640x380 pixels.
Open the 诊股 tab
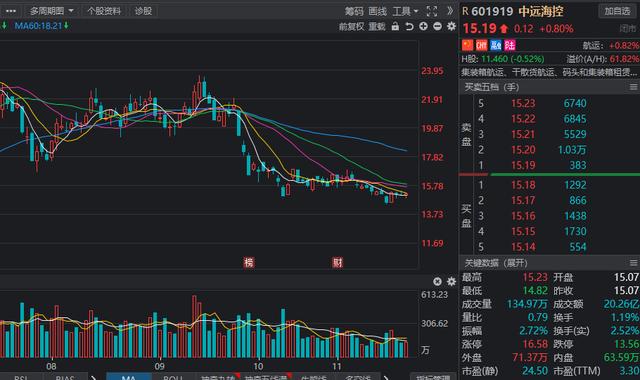(143, 11)
